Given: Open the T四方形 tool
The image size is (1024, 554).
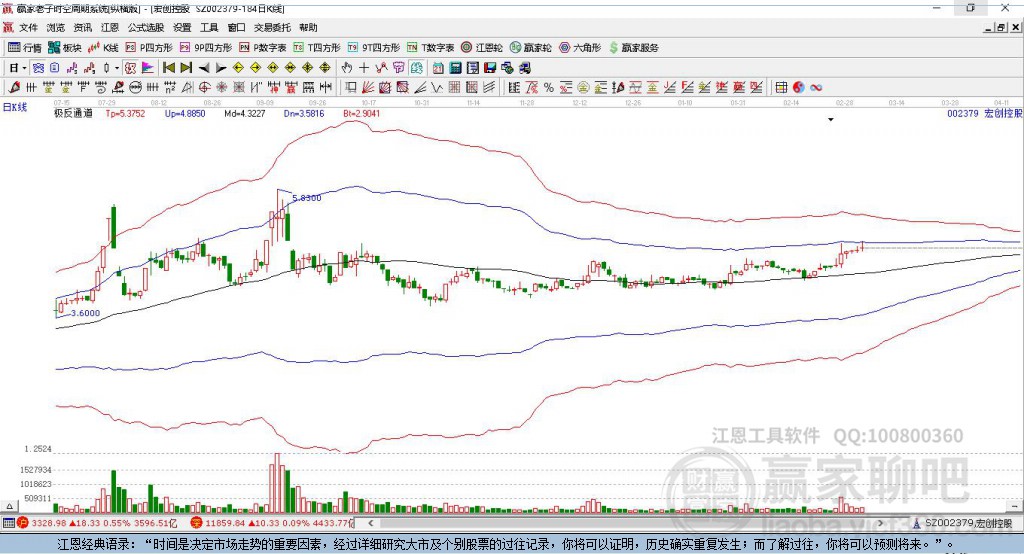Looking at the screenshot, I should (x=317, y=48).
